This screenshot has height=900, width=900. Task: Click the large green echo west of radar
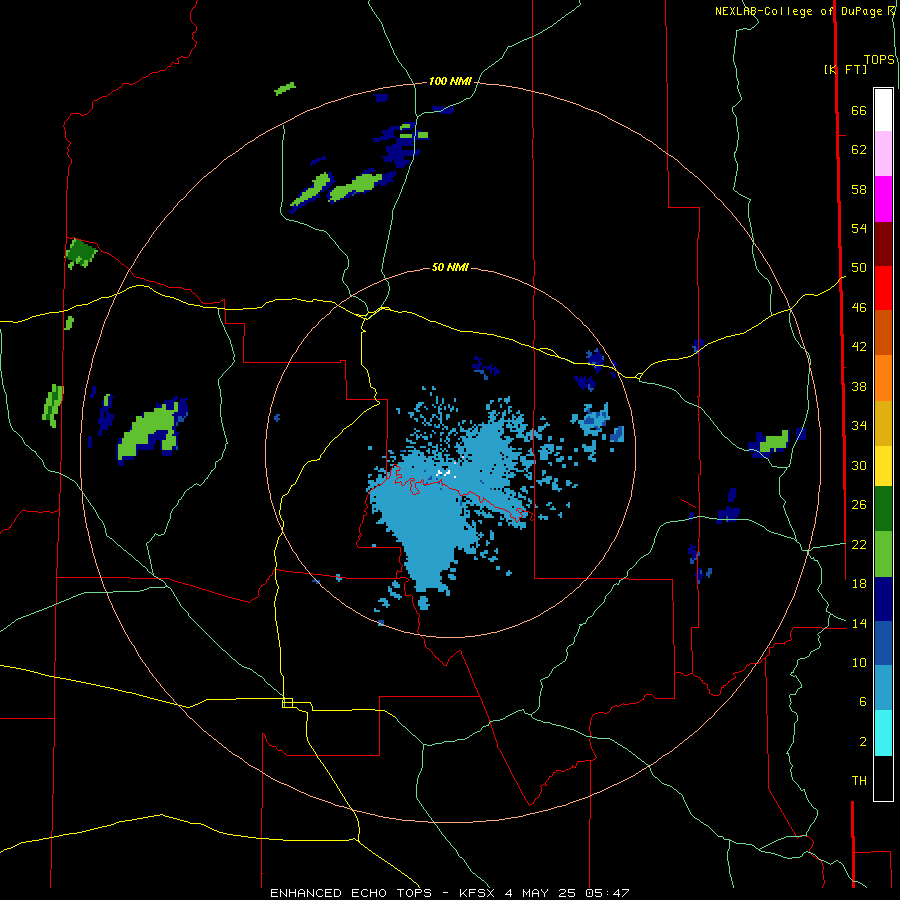[x=148, y=432]
